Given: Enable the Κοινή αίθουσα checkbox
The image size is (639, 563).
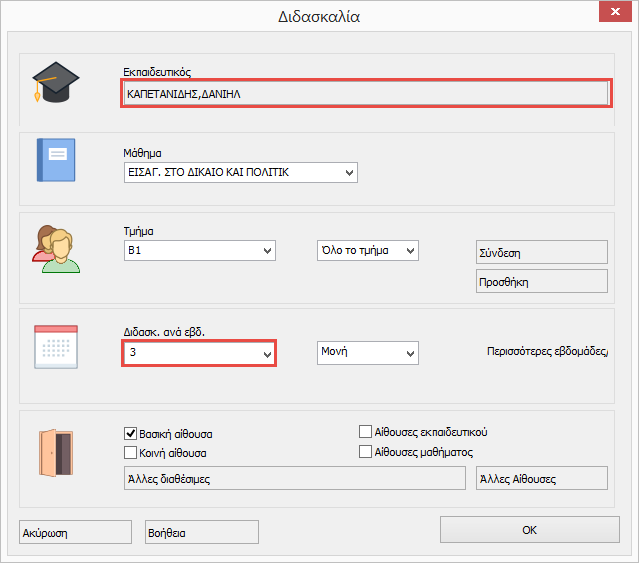Looking at the screenshot, I should [x=130, y=452].
